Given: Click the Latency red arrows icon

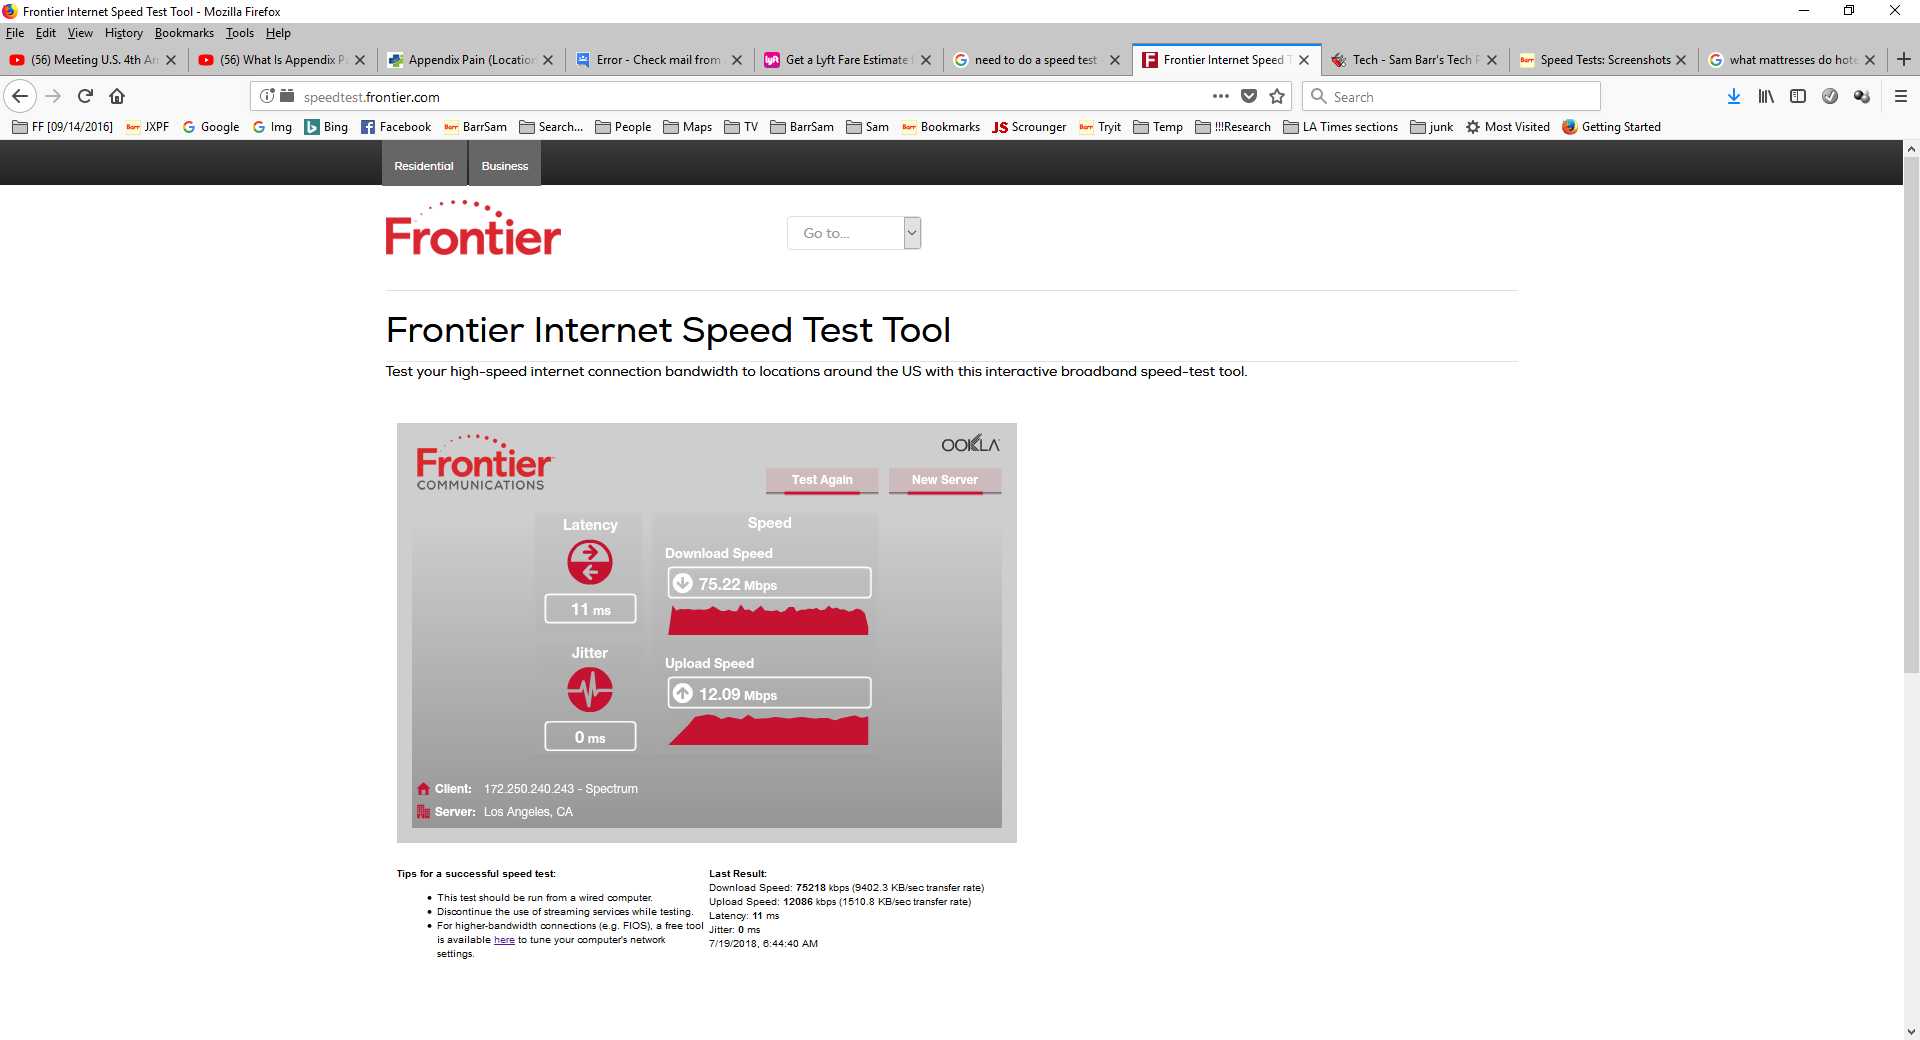Looking at the screenshot, I should click(590, 562).
